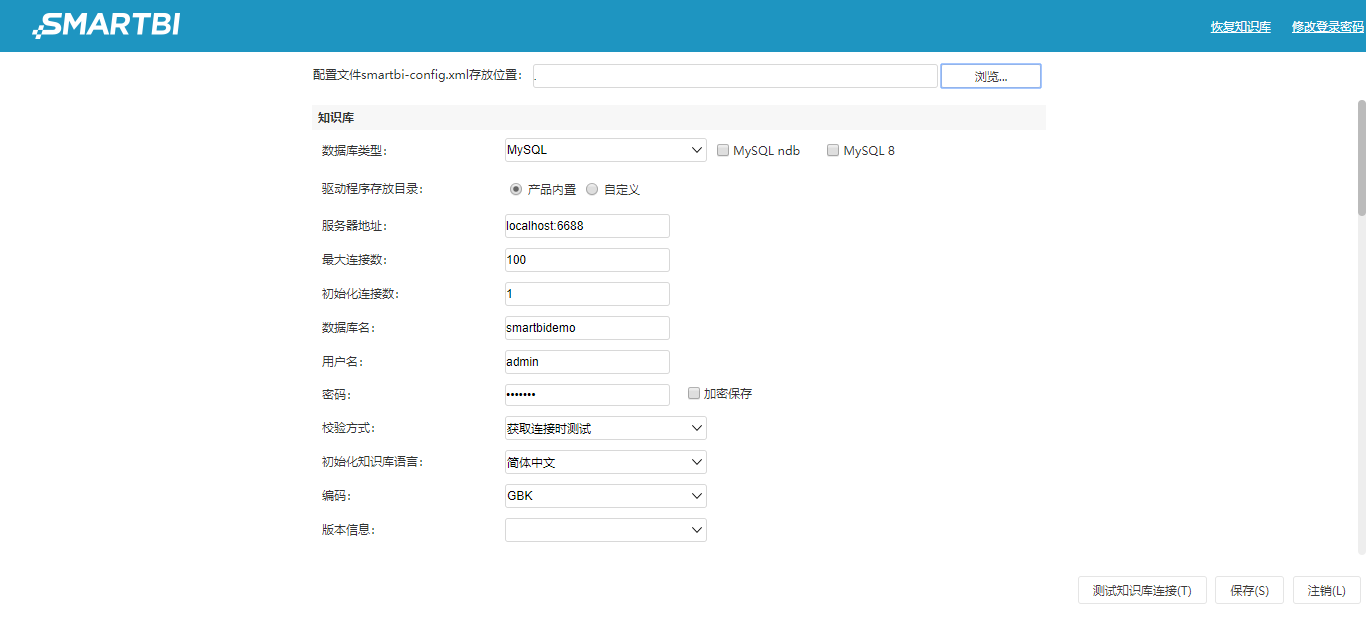This screenshot has width=1366, height=623.
Task: Click the 测试知识库连接(T) button
Action: 1142,590
